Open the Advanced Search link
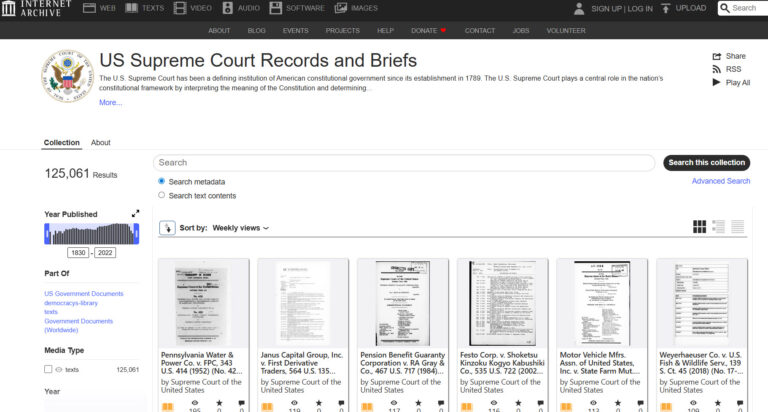Image resolution: width=768 pixels, height=412 pixels. 720,181
